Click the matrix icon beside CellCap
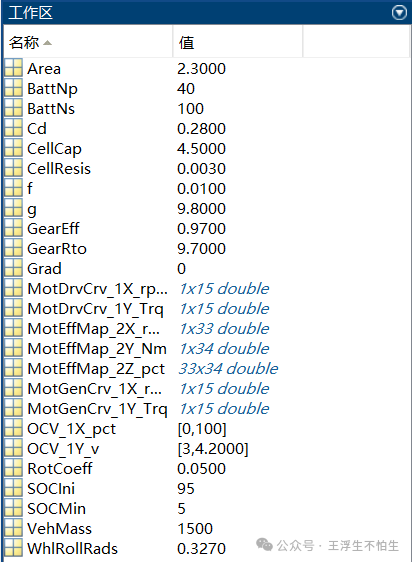 pyautogui.click(x=14, y=148)
